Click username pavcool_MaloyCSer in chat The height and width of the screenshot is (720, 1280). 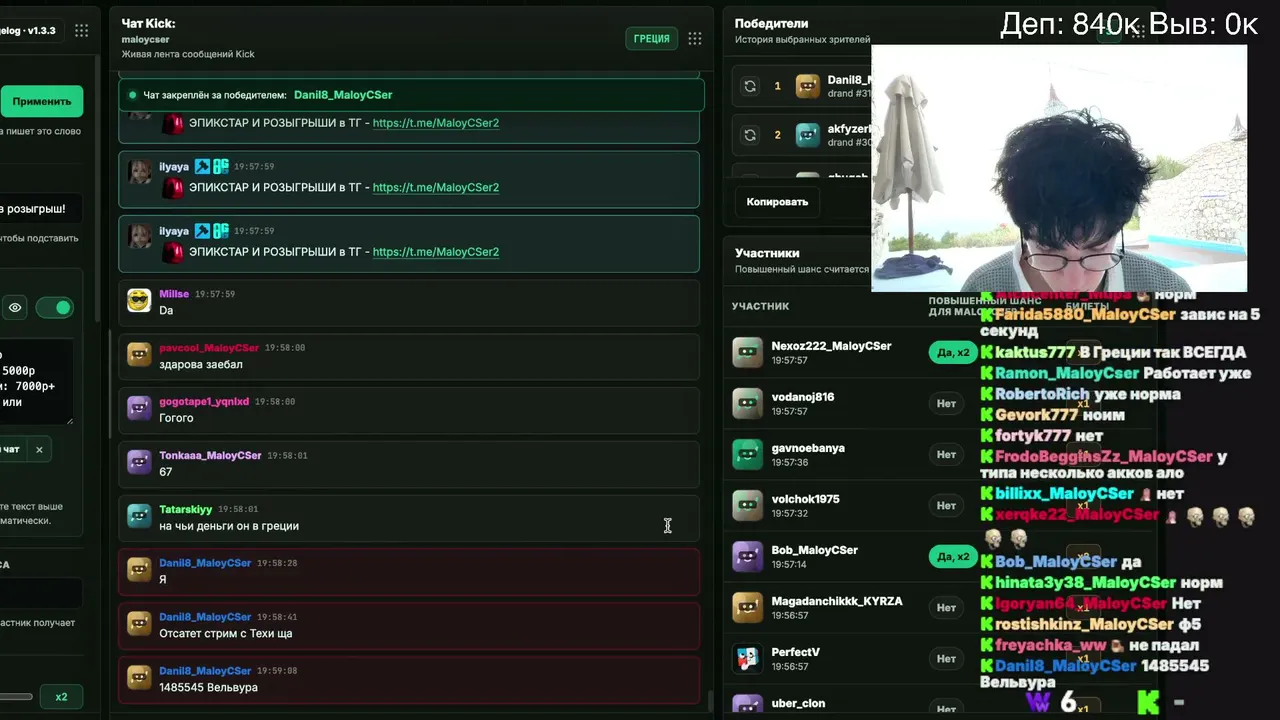click(209, 348)
